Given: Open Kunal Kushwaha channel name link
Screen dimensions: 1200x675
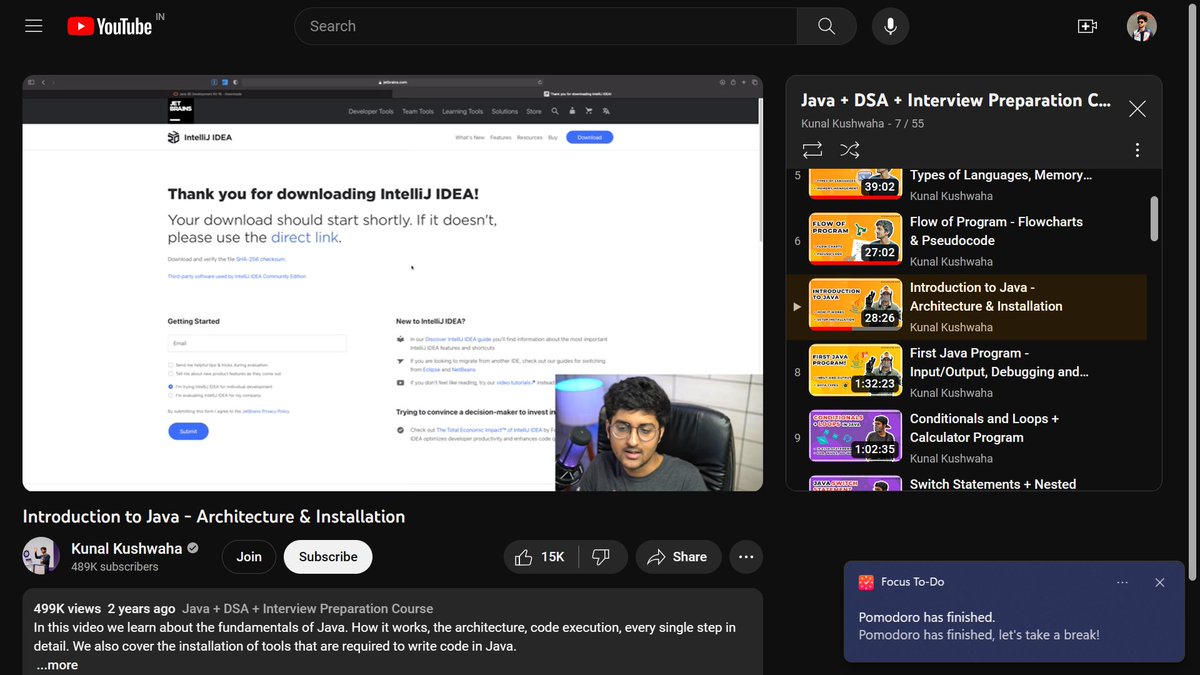Looking at the screenshot, I should tap(126, 548).
